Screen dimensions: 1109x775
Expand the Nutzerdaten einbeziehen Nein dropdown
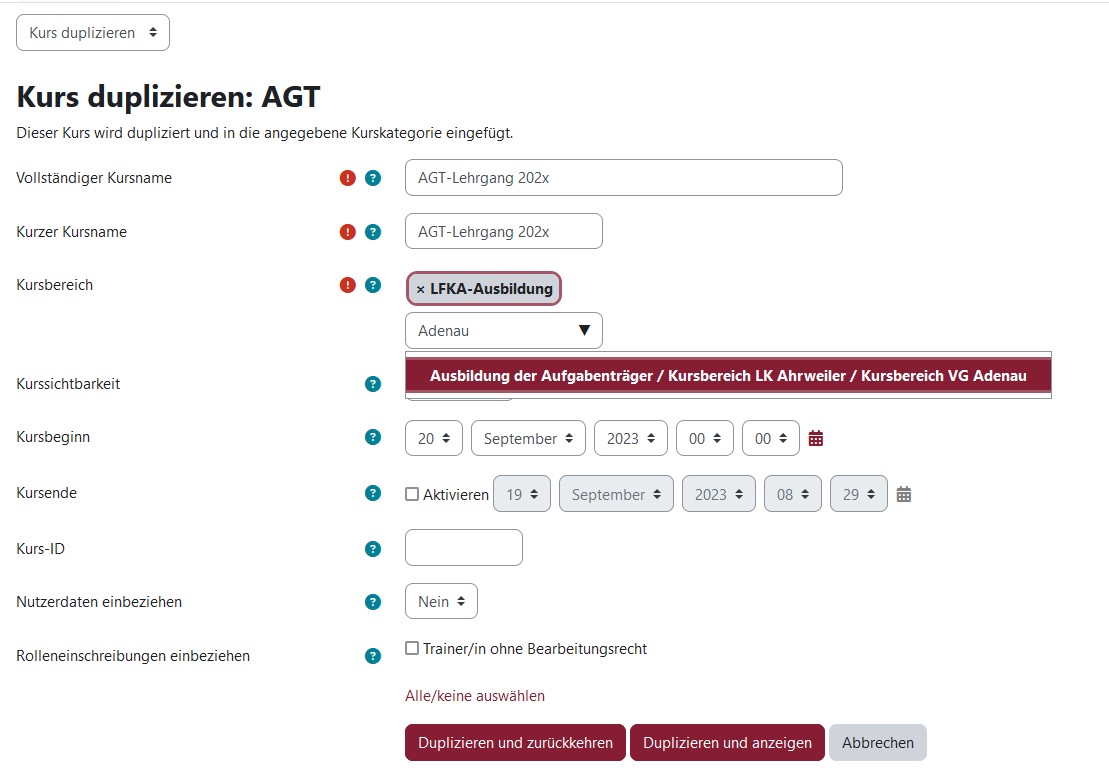441,602
